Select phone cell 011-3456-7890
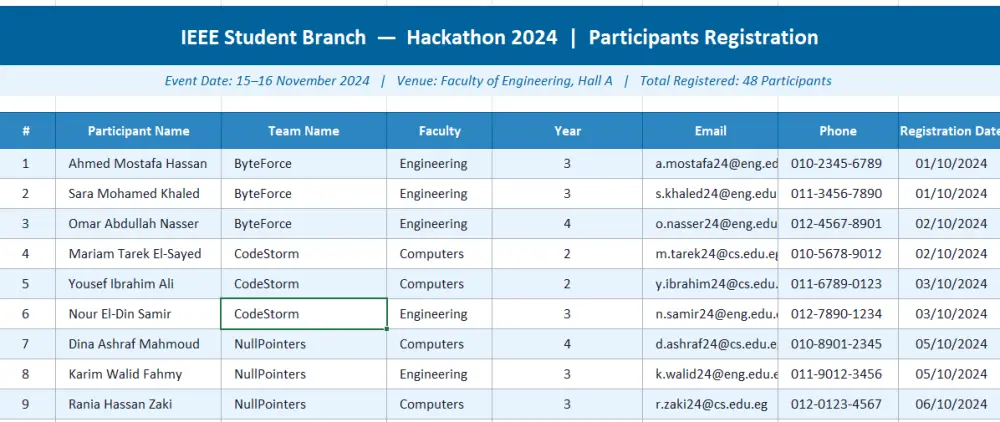1000x422 pixels. click(838, 194)
